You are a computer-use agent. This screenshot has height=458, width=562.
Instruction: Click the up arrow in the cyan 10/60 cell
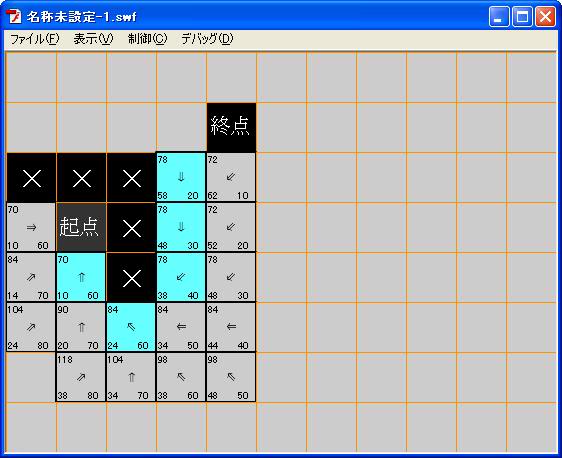tap(81, 277)
